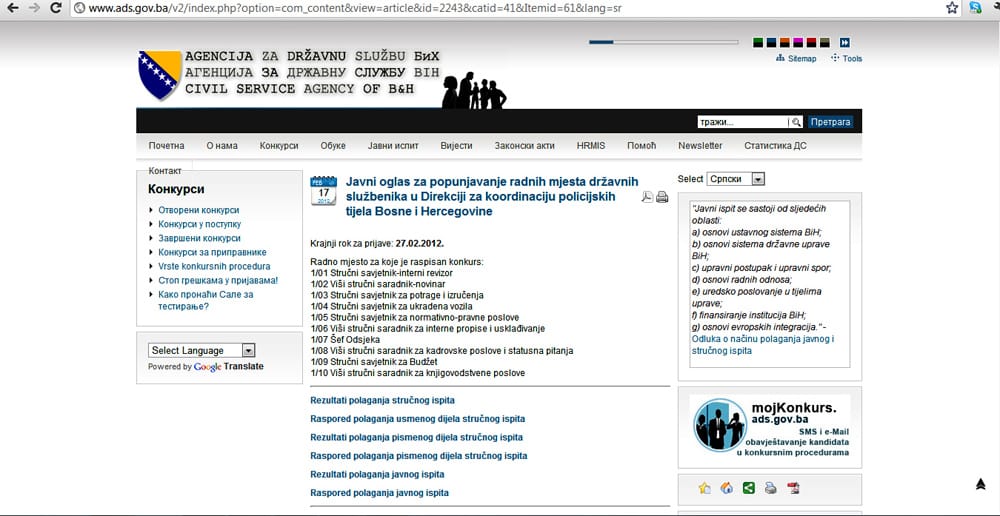Click the PDF icon beside the article title

click(647, 197)
